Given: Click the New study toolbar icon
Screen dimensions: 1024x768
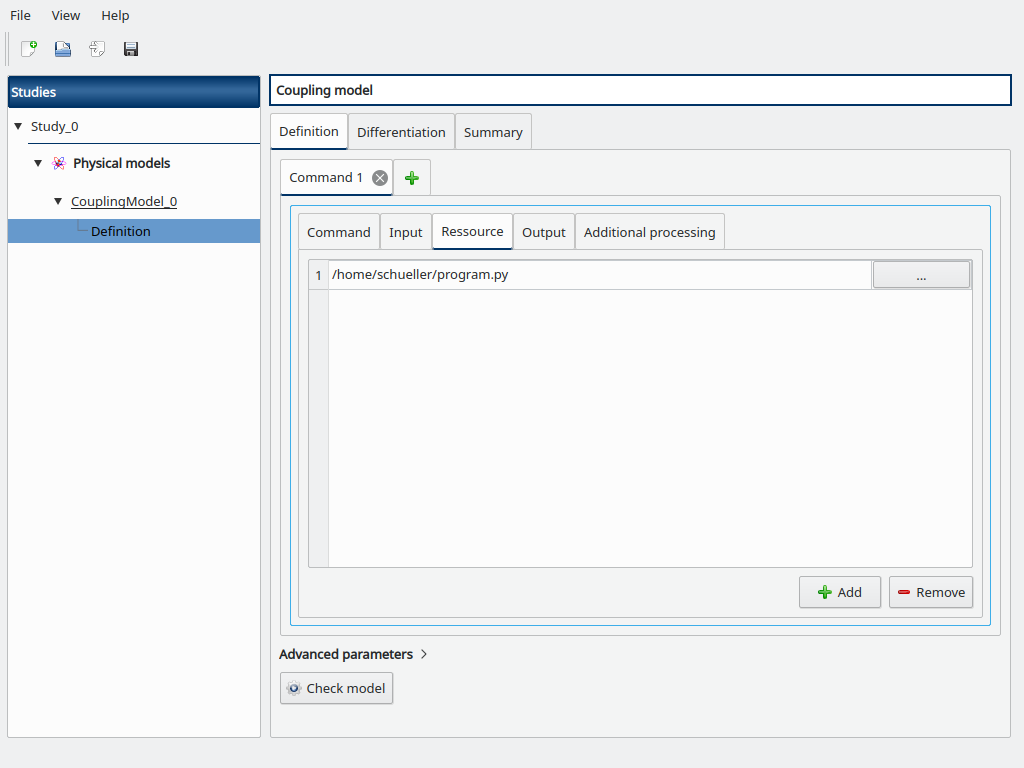Looking at the screenshot, I should tap(29, 49).
